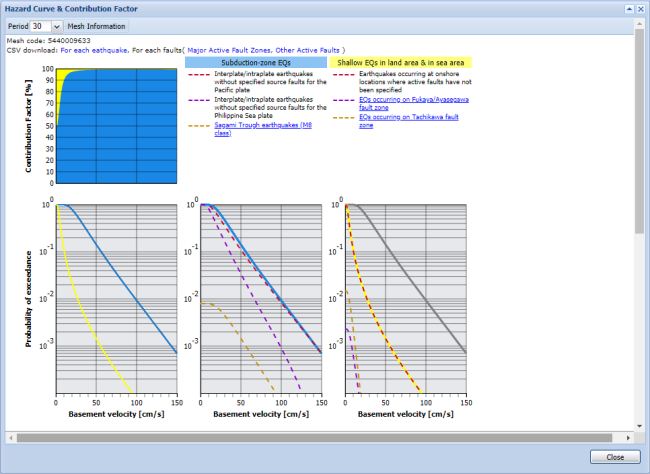Click the Mesh Information button
The height and width of the screenshot is (474, 650).
coord(96,25)
